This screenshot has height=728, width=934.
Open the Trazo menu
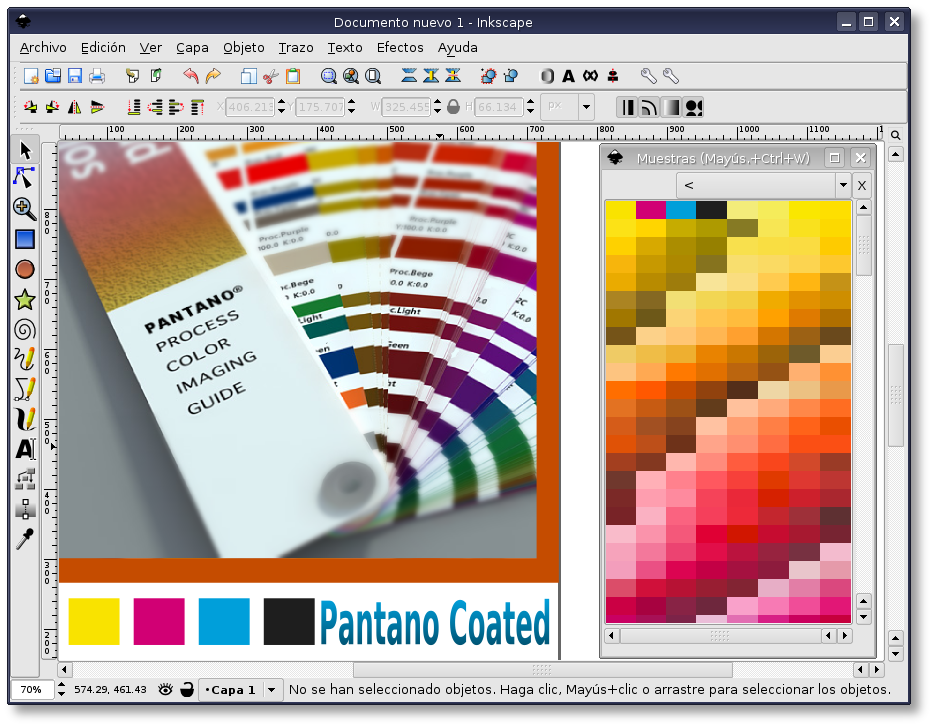tap(295, 48)
